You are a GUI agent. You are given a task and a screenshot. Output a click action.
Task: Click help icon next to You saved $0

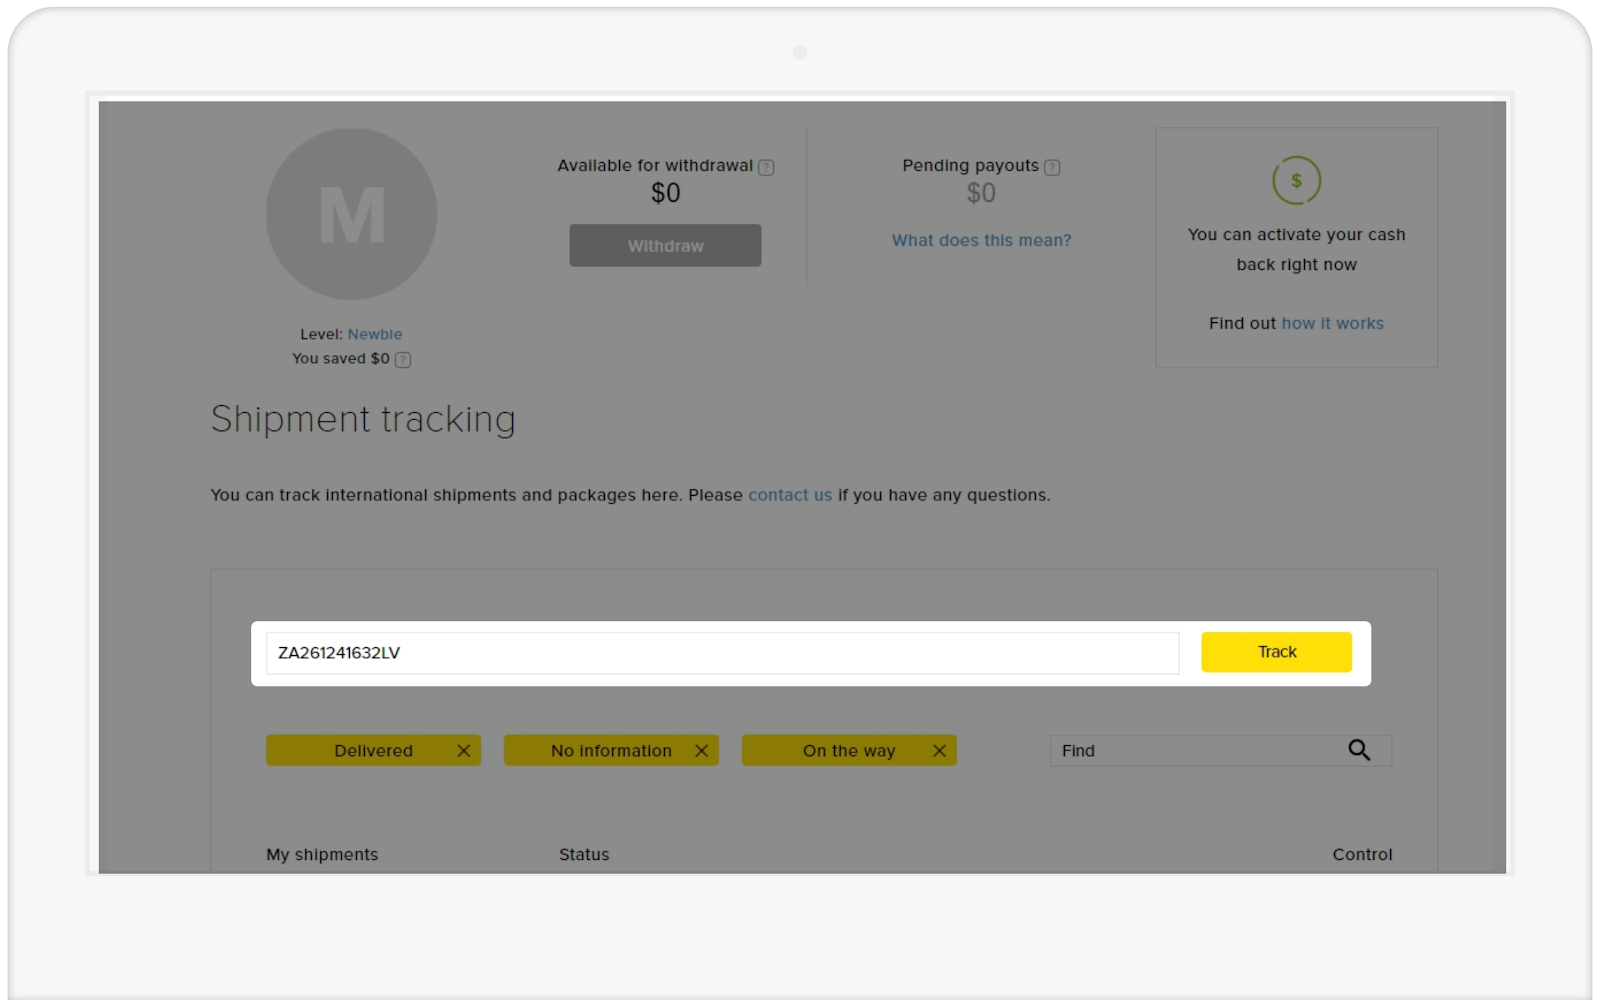[x=403, y=359]
